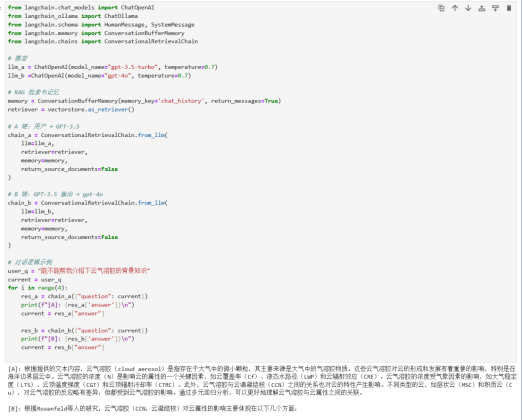Click the [B]: Rosenfeld output line
The image size is (523, 420).
tap(152, 408)
